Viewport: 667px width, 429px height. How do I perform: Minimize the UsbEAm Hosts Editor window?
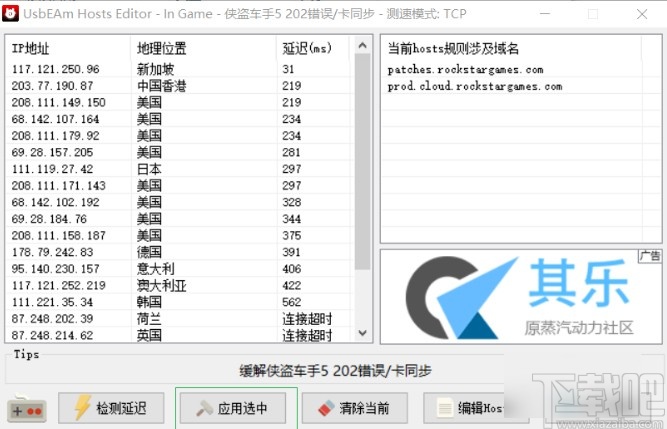point(545,14)
